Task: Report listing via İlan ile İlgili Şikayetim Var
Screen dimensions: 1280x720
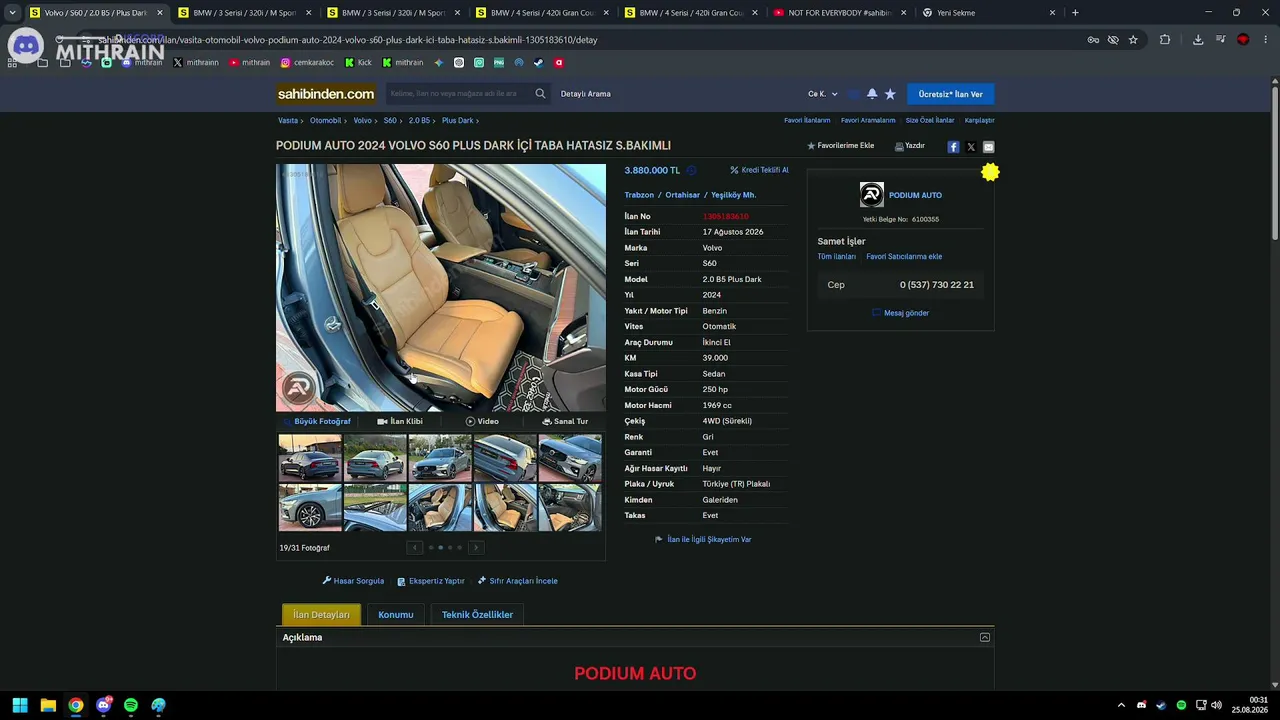Action: 703,539
